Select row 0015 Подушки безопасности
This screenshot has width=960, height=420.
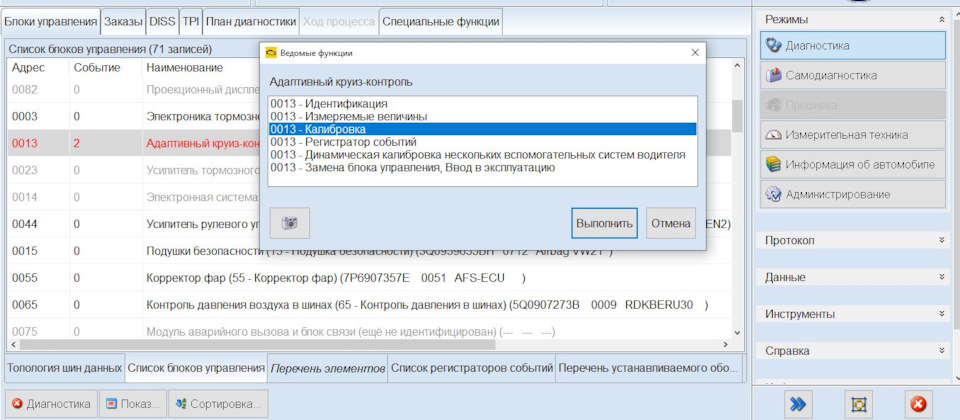[x=369, y=251]
